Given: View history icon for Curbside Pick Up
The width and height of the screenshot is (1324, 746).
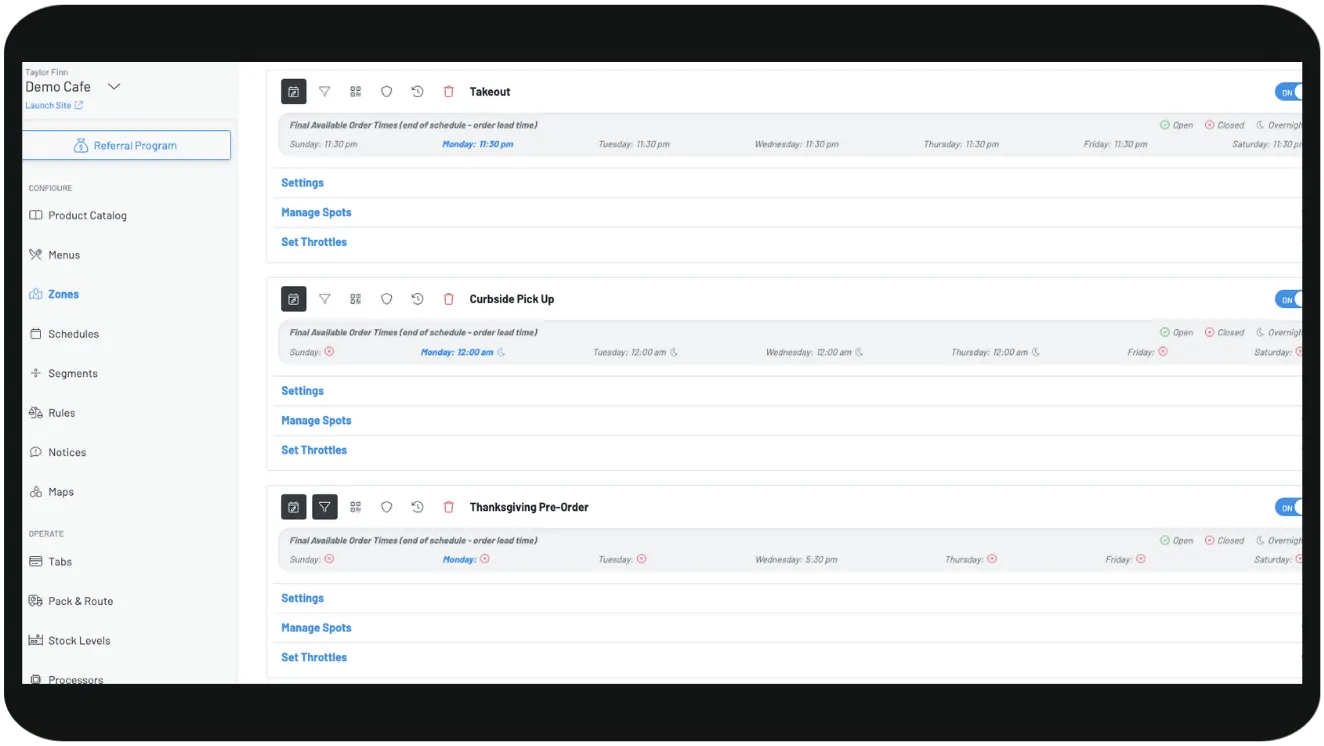Looking at the screenshot, I should pos(417,299).
